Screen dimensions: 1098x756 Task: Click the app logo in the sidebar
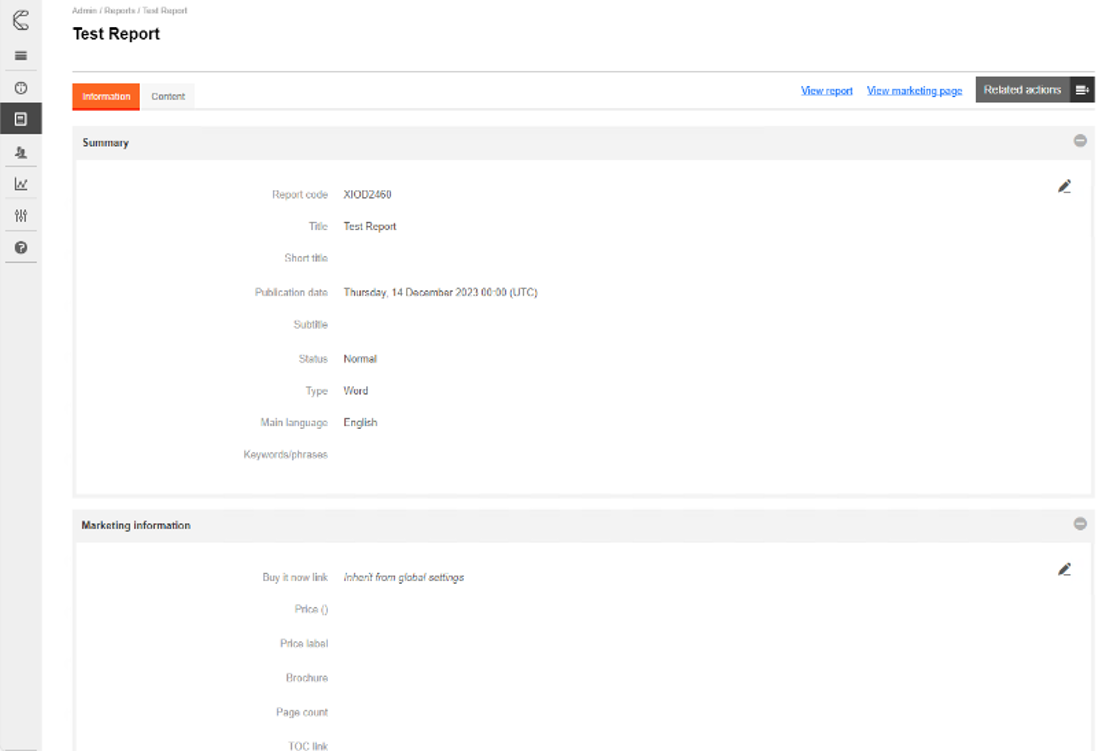click(x=20, y=20)
